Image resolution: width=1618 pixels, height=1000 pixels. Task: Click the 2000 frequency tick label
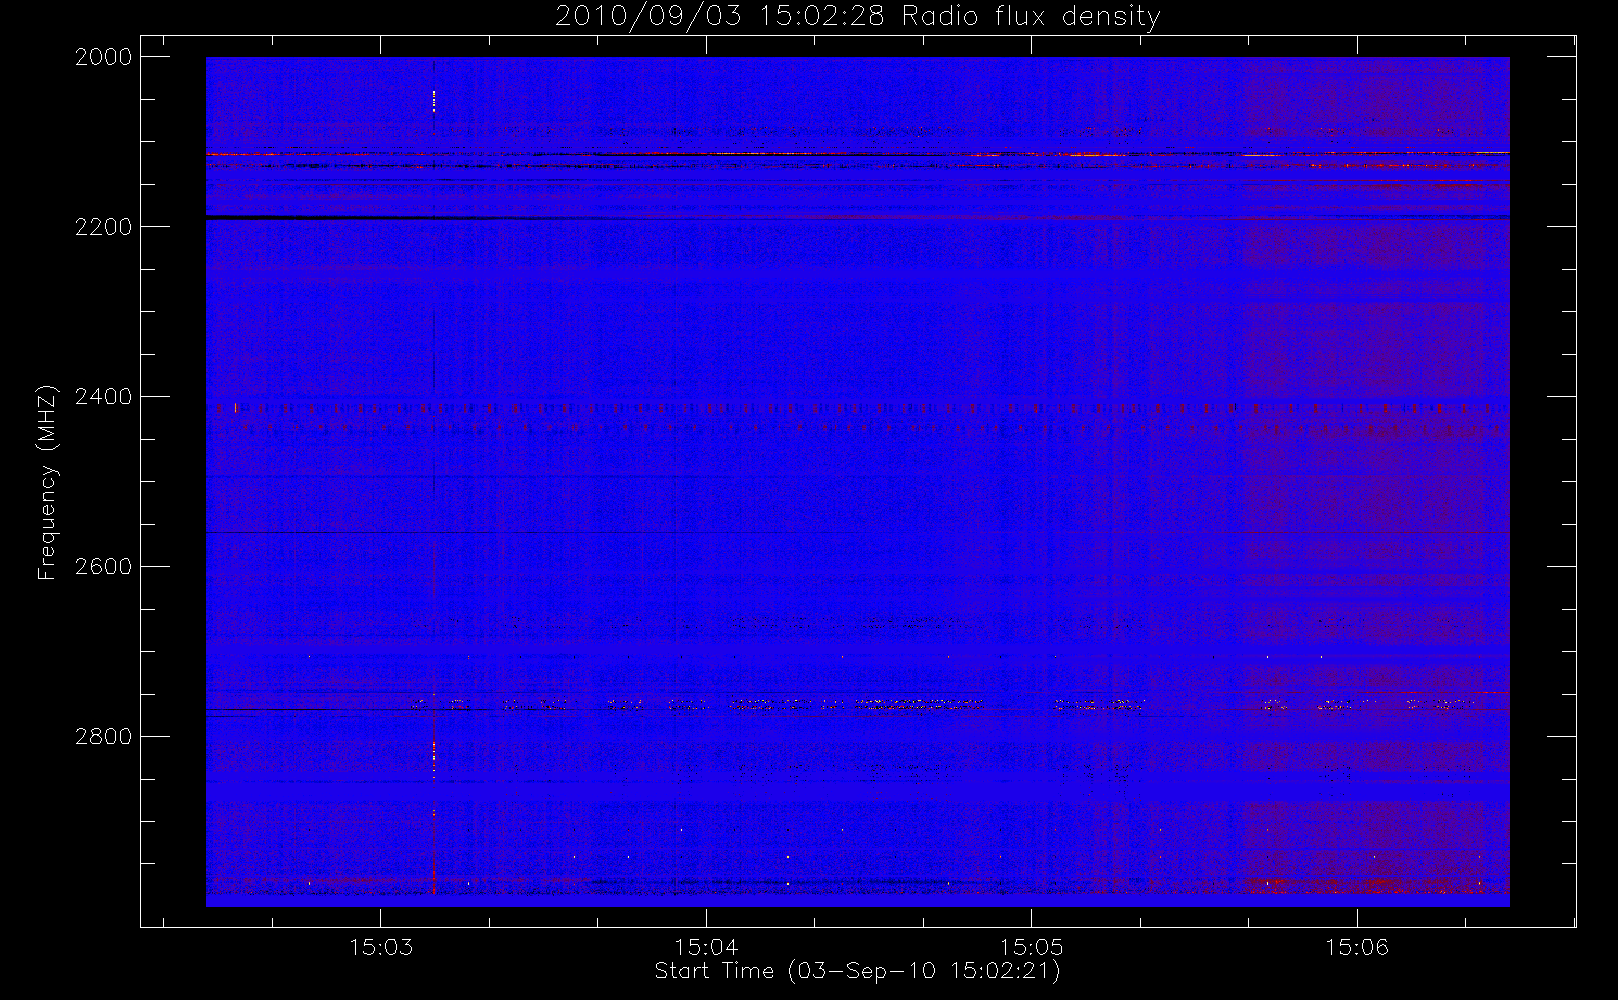point(104,57)
